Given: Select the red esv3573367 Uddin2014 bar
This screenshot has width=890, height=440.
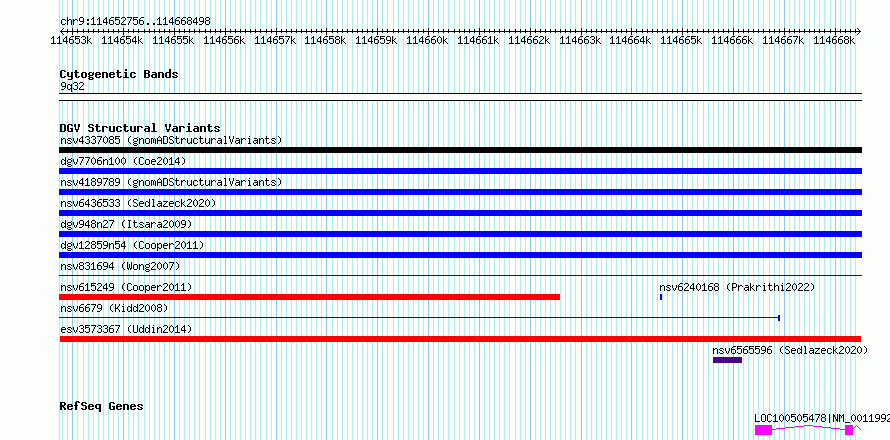Looking at the screenshot, I should pos(460,339).
